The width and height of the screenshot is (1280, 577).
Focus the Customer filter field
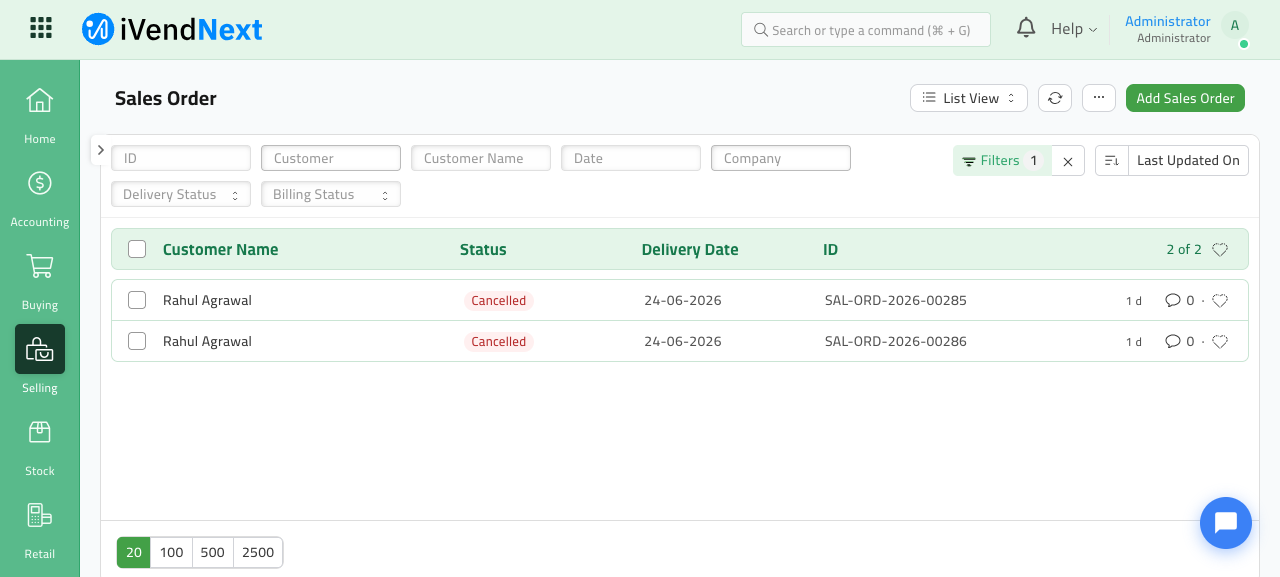[331, 158]
